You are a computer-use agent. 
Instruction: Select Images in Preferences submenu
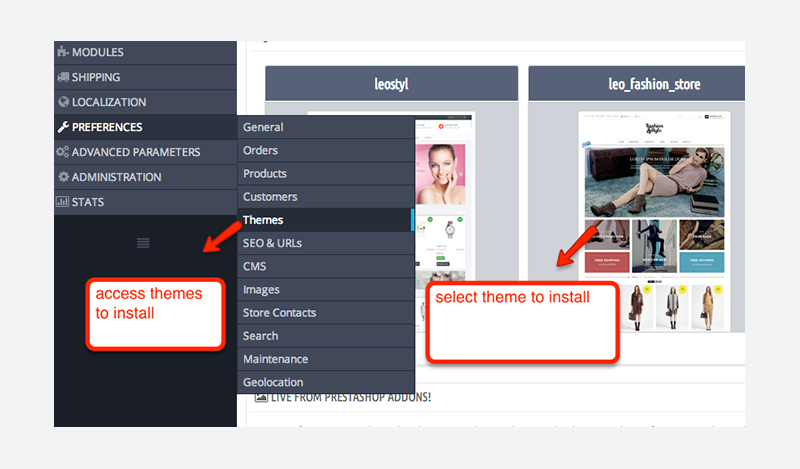click(326, 289)
